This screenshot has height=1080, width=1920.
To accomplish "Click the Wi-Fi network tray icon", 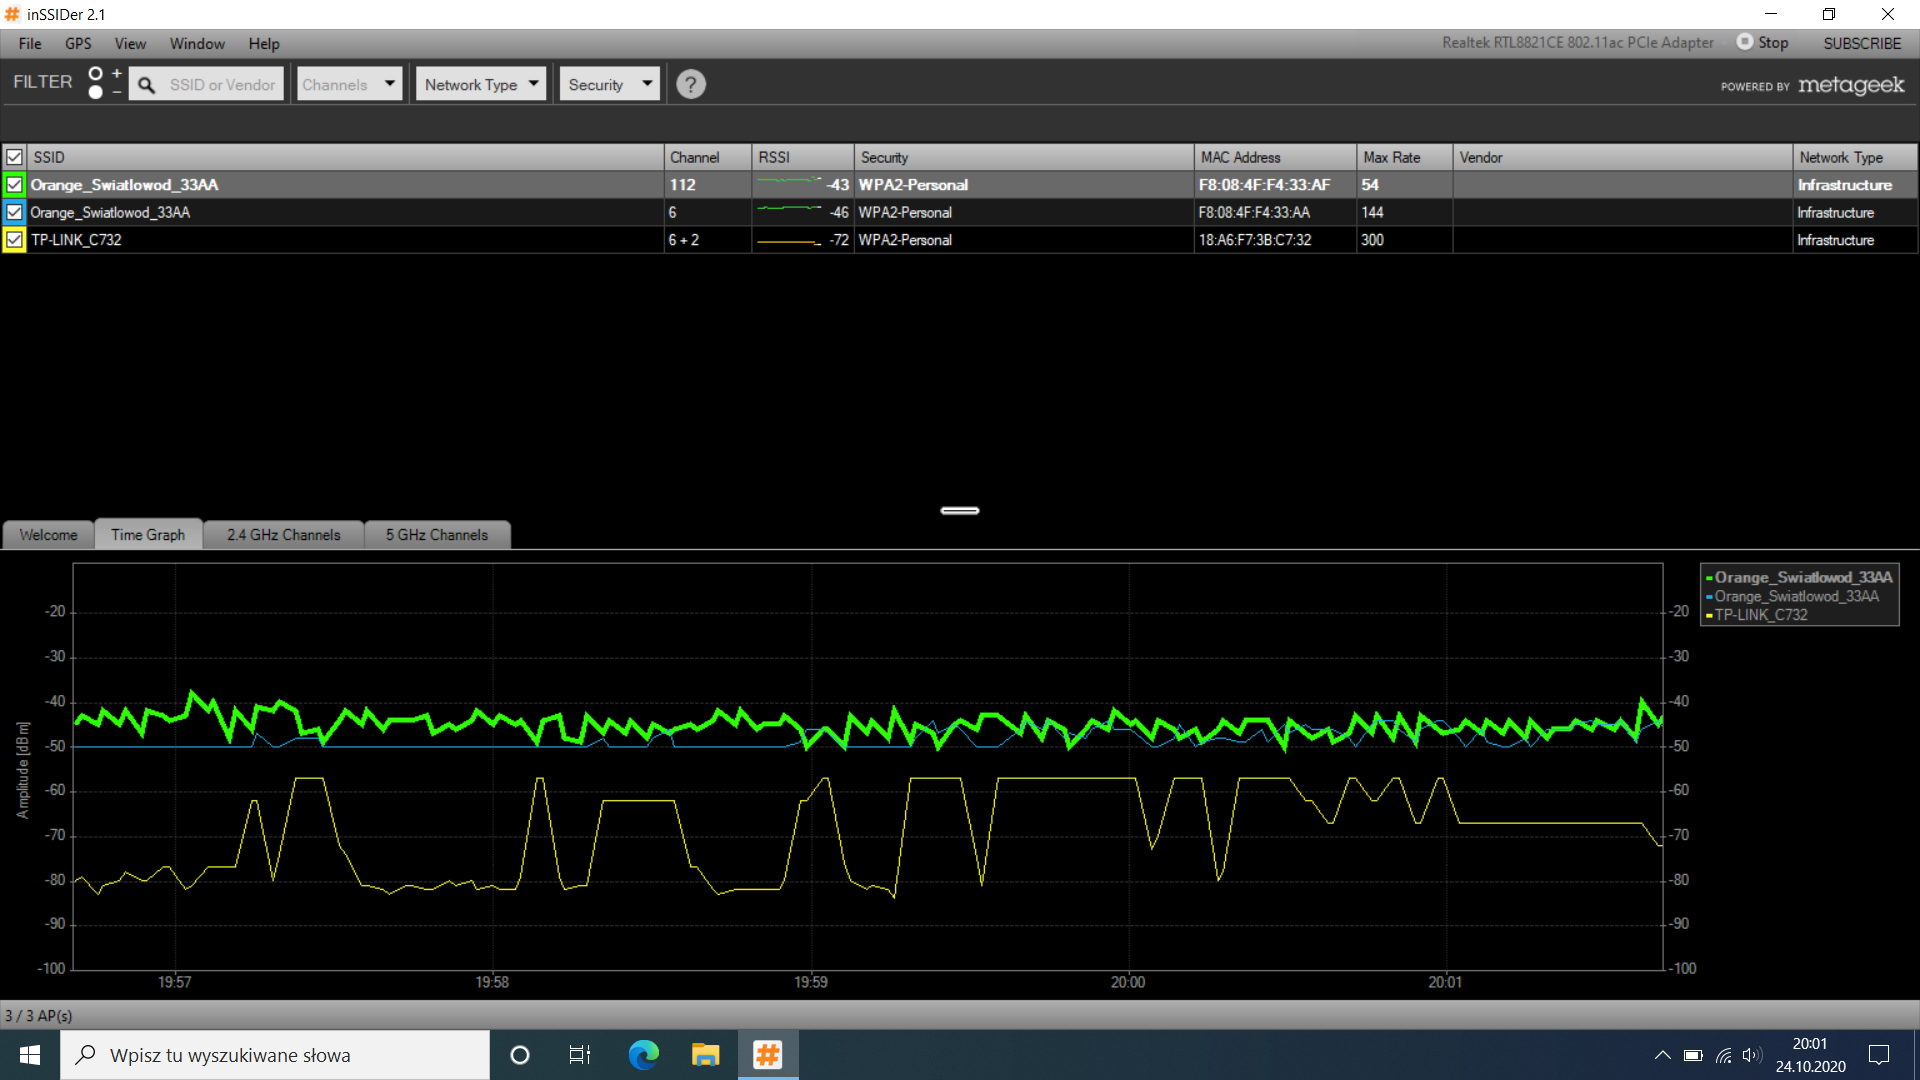I will [x=1723, y=1055].
